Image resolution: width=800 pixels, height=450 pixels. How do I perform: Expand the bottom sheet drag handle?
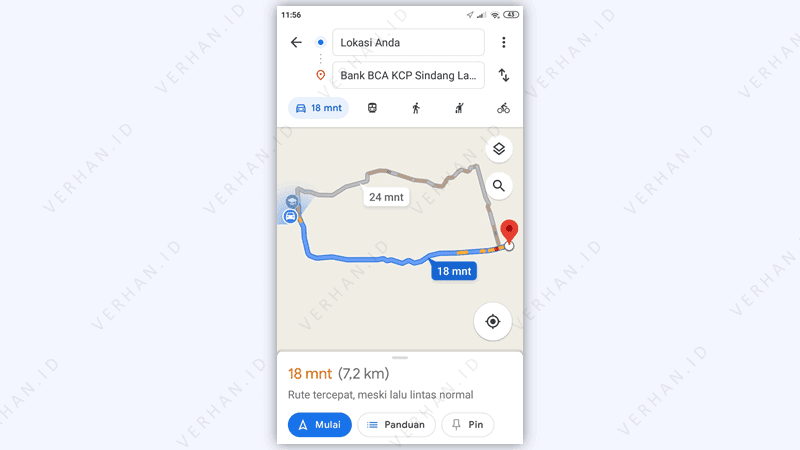(x=400, y=358)
